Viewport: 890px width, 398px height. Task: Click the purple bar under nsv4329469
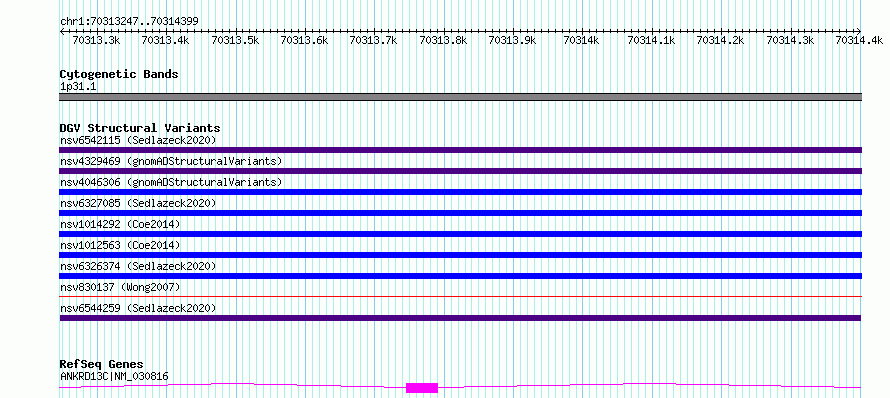coord(460,171)
